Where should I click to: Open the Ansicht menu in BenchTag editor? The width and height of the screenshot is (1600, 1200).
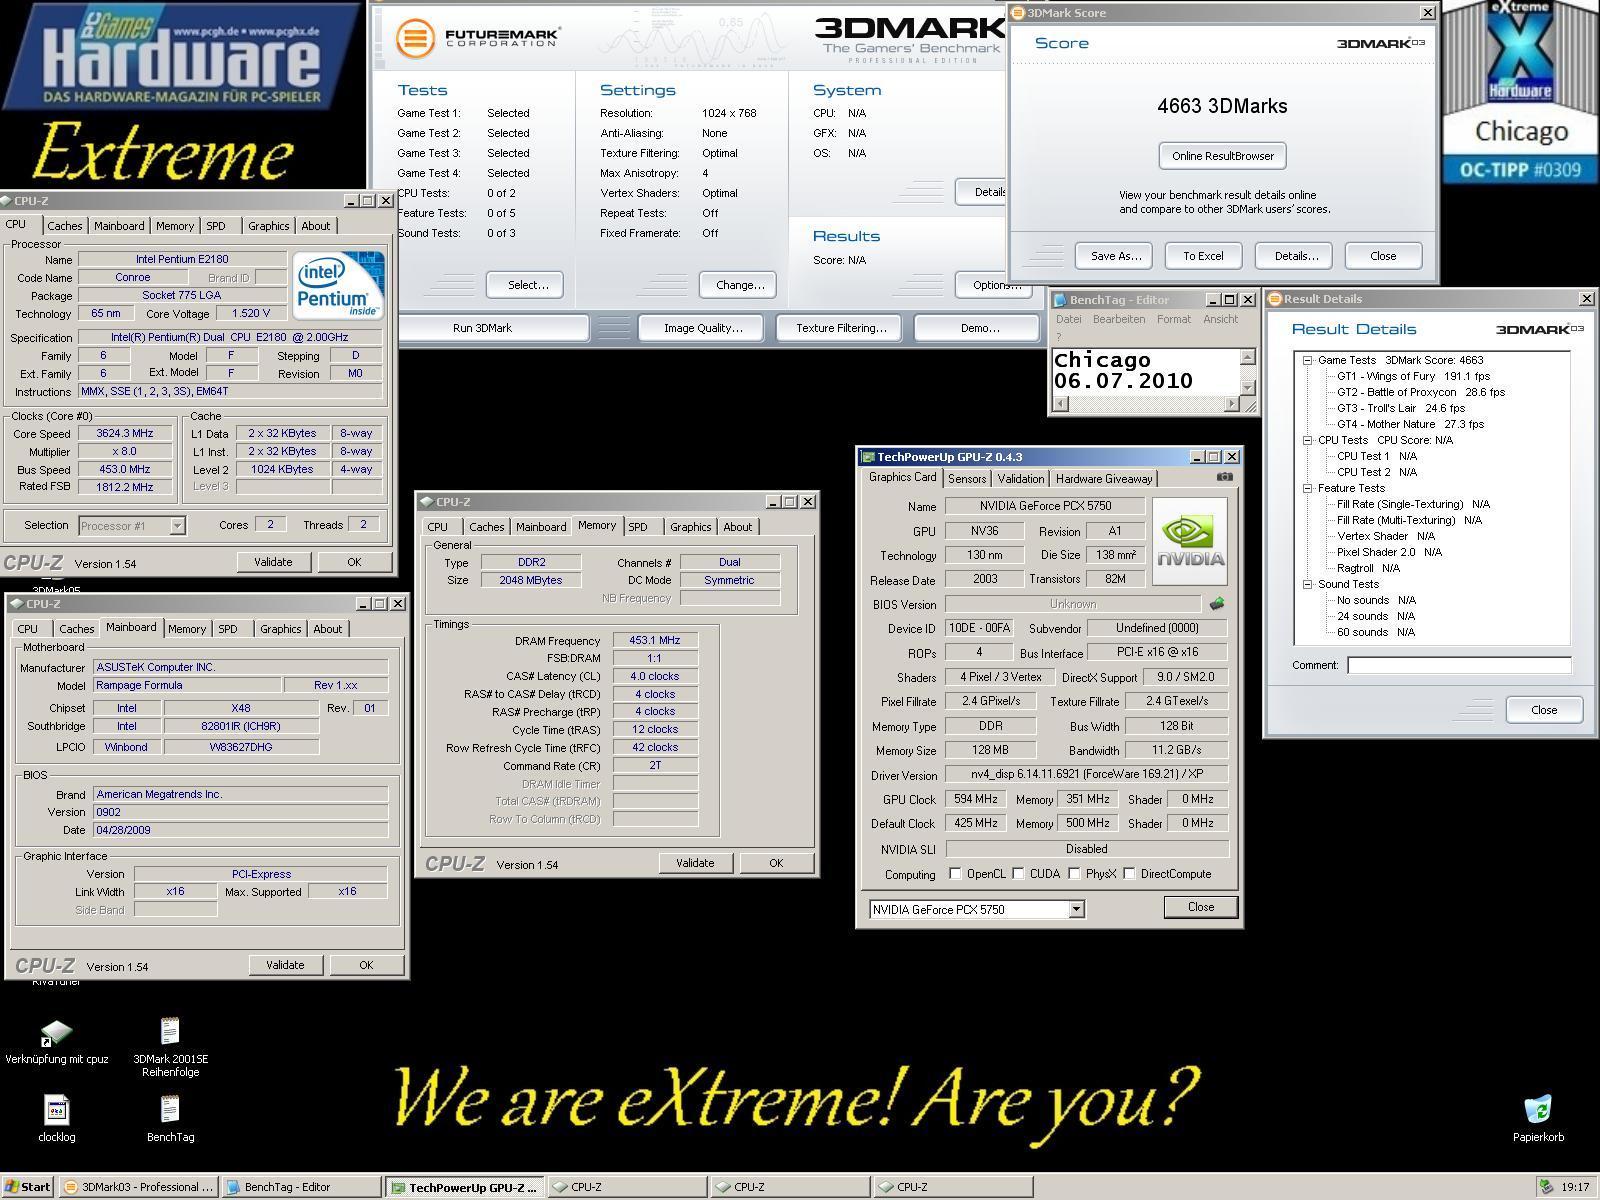(x=1220, y=319)
